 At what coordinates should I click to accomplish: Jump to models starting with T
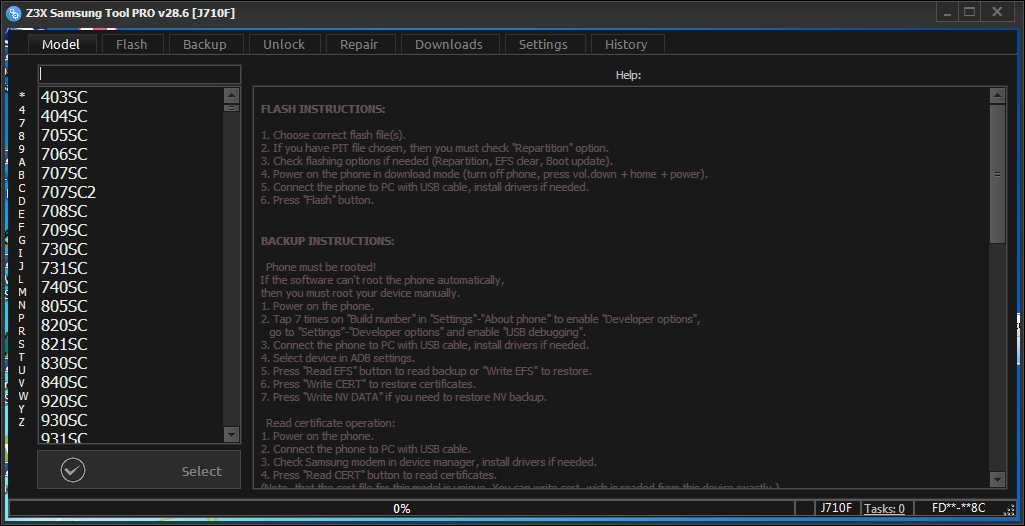coord(22,357)
